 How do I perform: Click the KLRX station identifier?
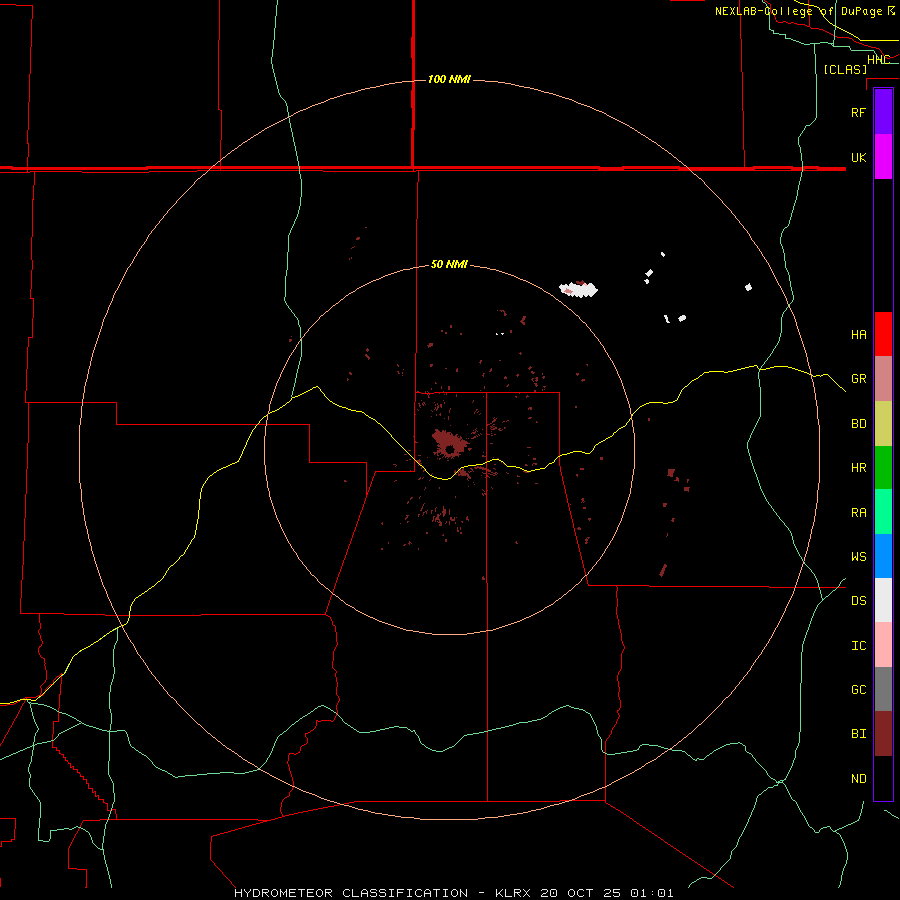click(x=513, y=893)
